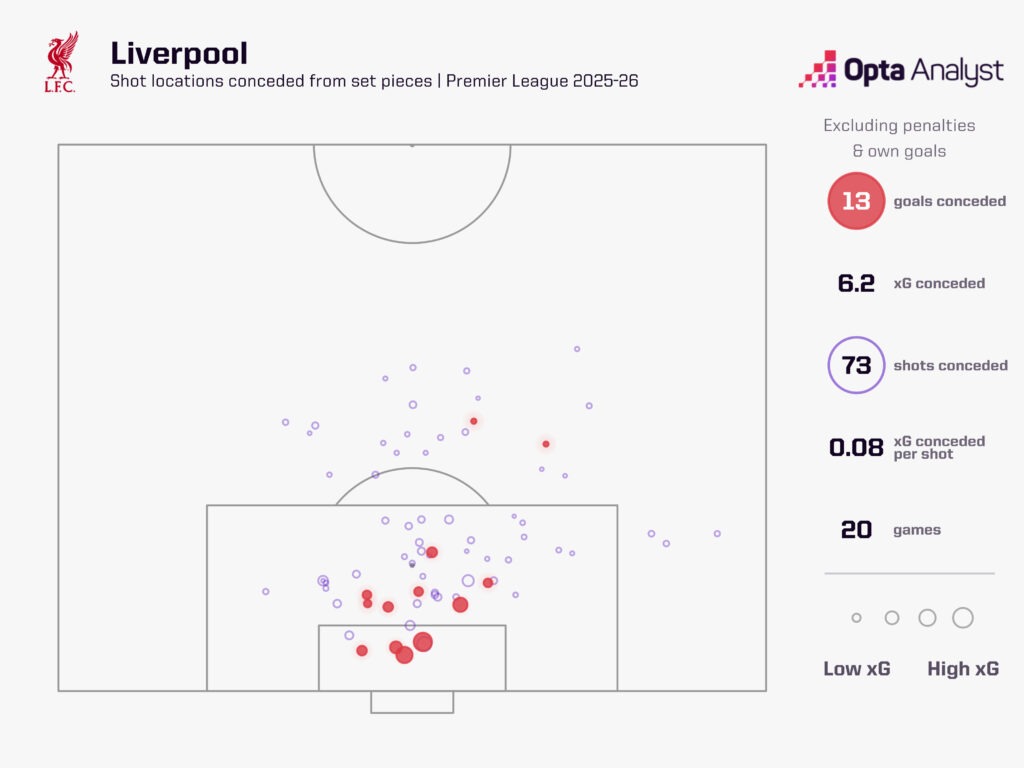
Task: Click the "Excluding penalties & own goals" note
Action: 898,139
